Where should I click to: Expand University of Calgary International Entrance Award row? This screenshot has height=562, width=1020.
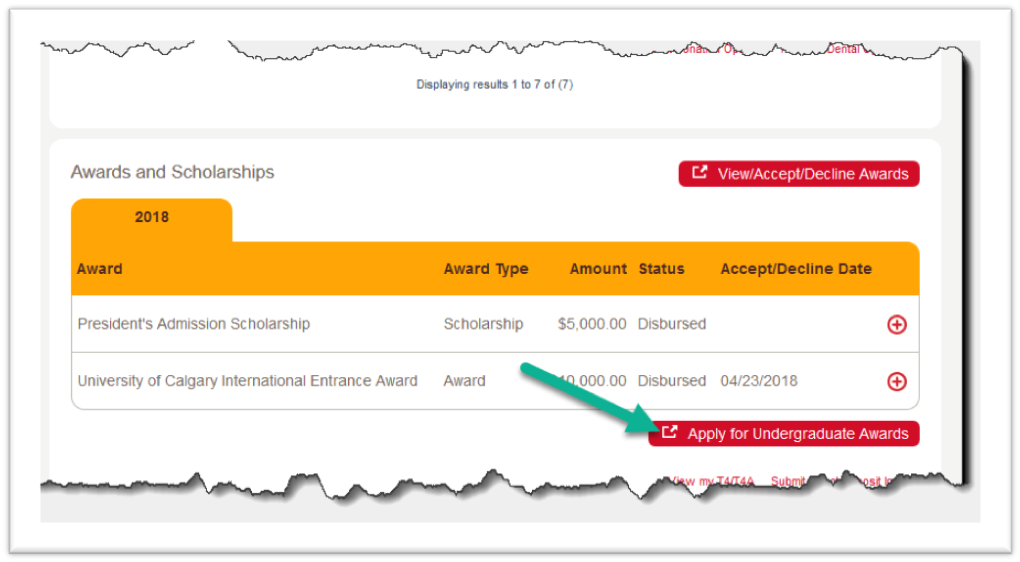pos(897,381)
